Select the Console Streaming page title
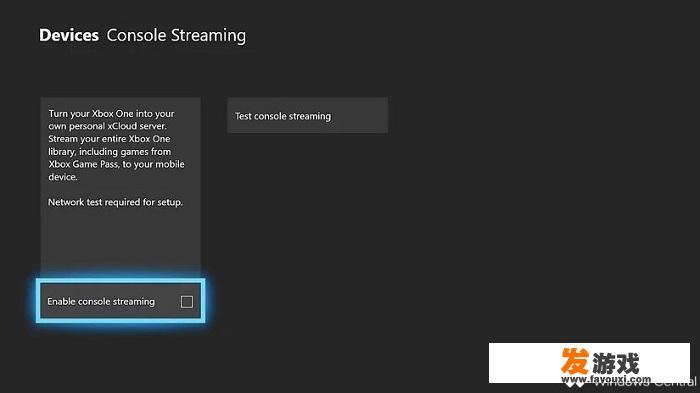The width and height of the screenshot is (700, 393). click(x=176, y=36)
